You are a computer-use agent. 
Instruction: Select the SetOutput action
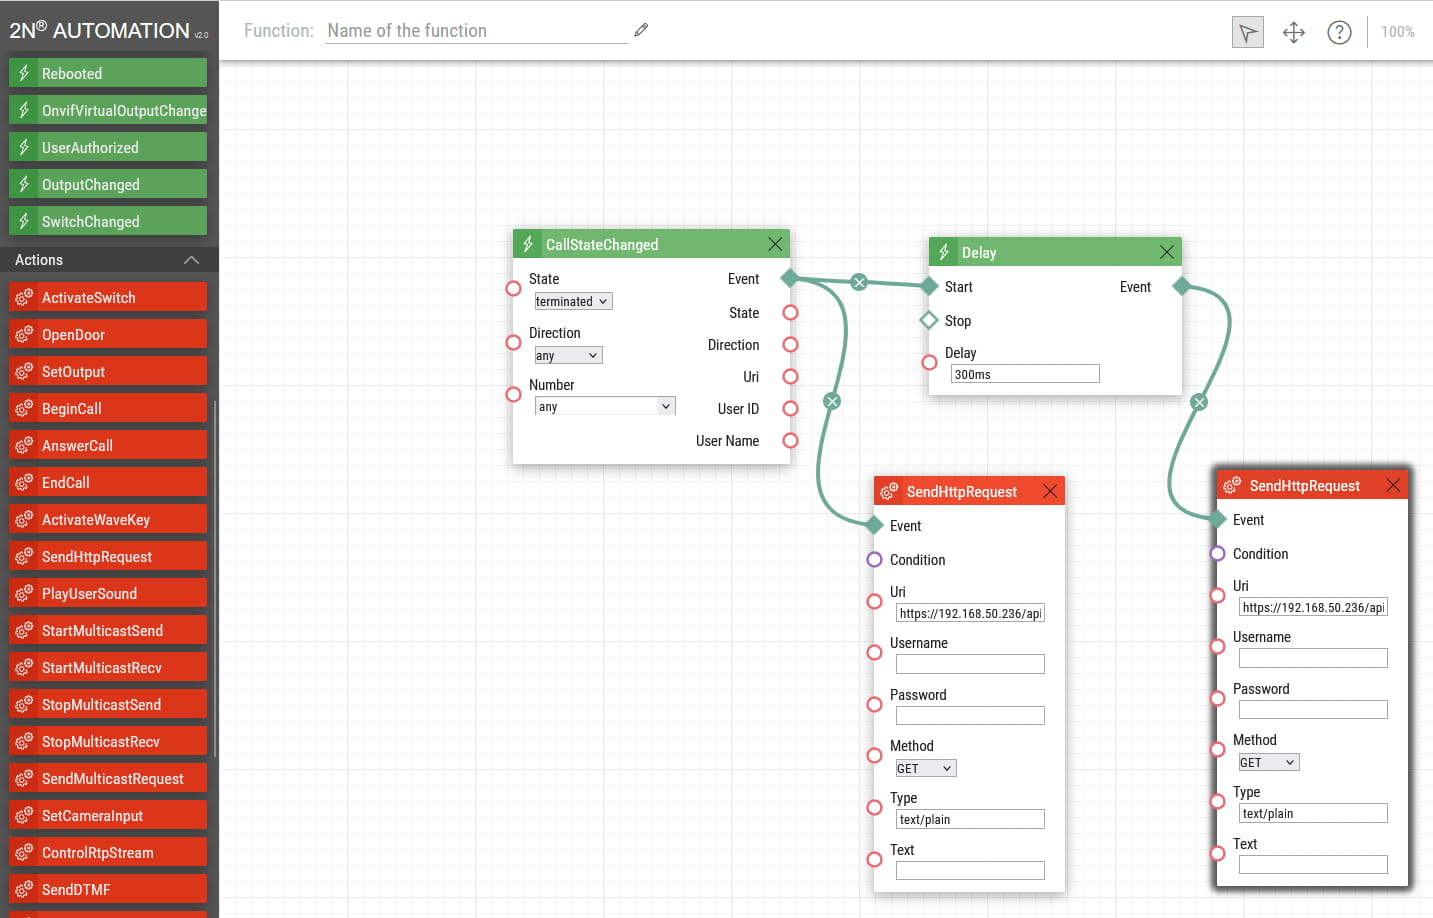tap(108, 371)
